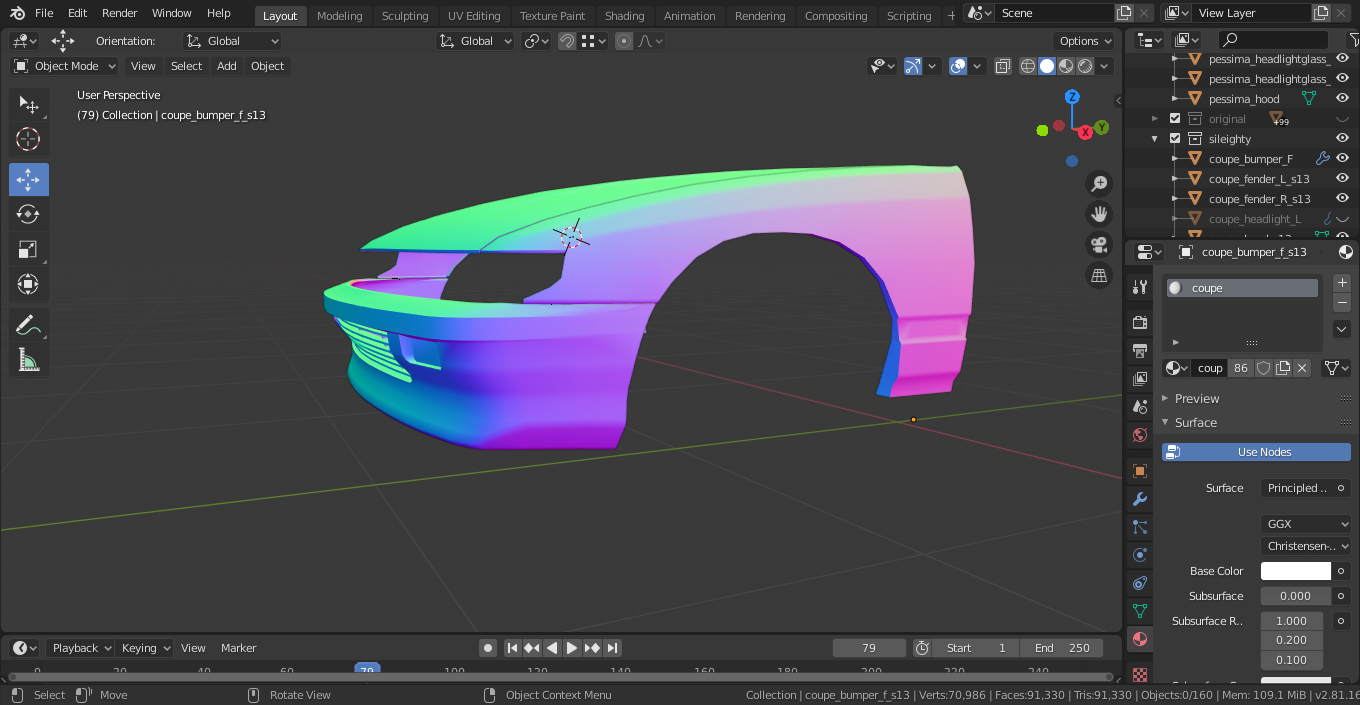The width and height of the screenshot is (1360, 705).
Task: Open the Output properties tab
Action: click(x=1139, y=350)
